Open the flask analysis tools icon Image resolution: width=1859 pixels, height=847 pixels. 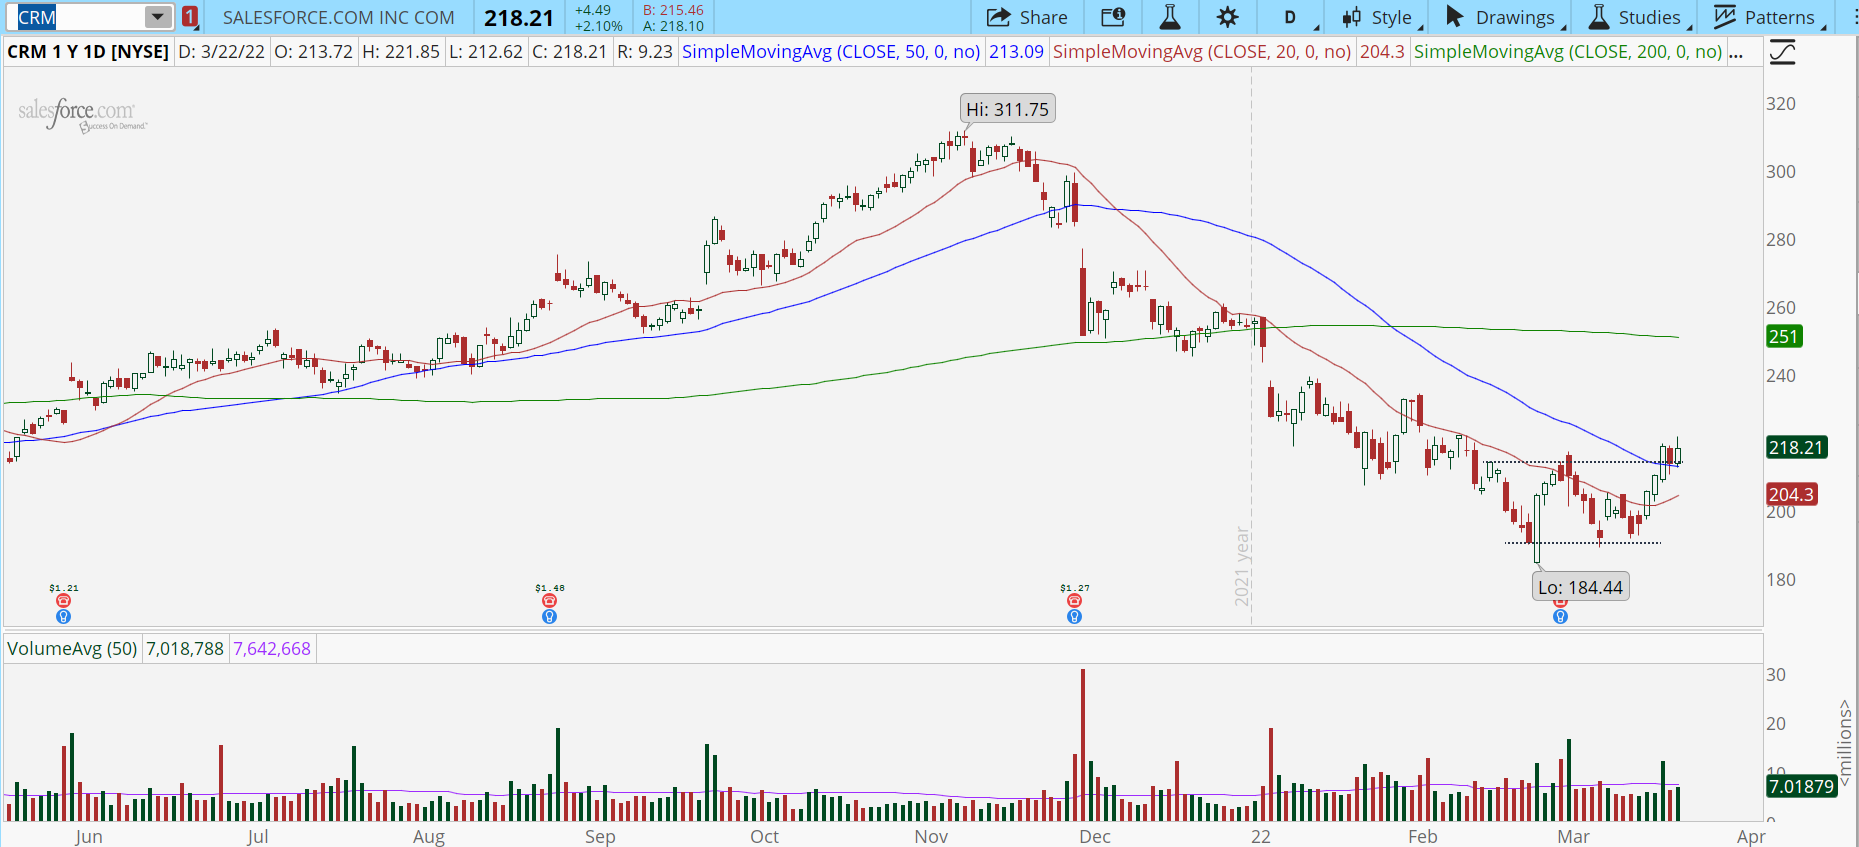tap(1170, 17)
